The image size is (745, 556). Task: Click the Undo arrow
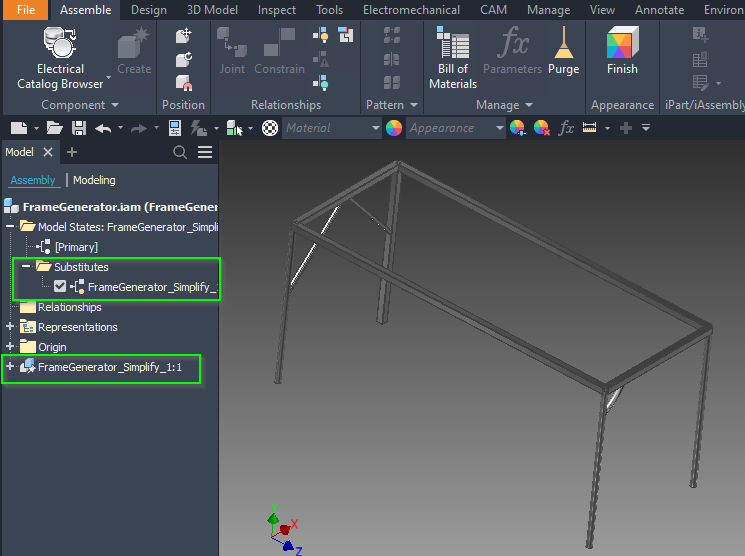tap(103, 128)
